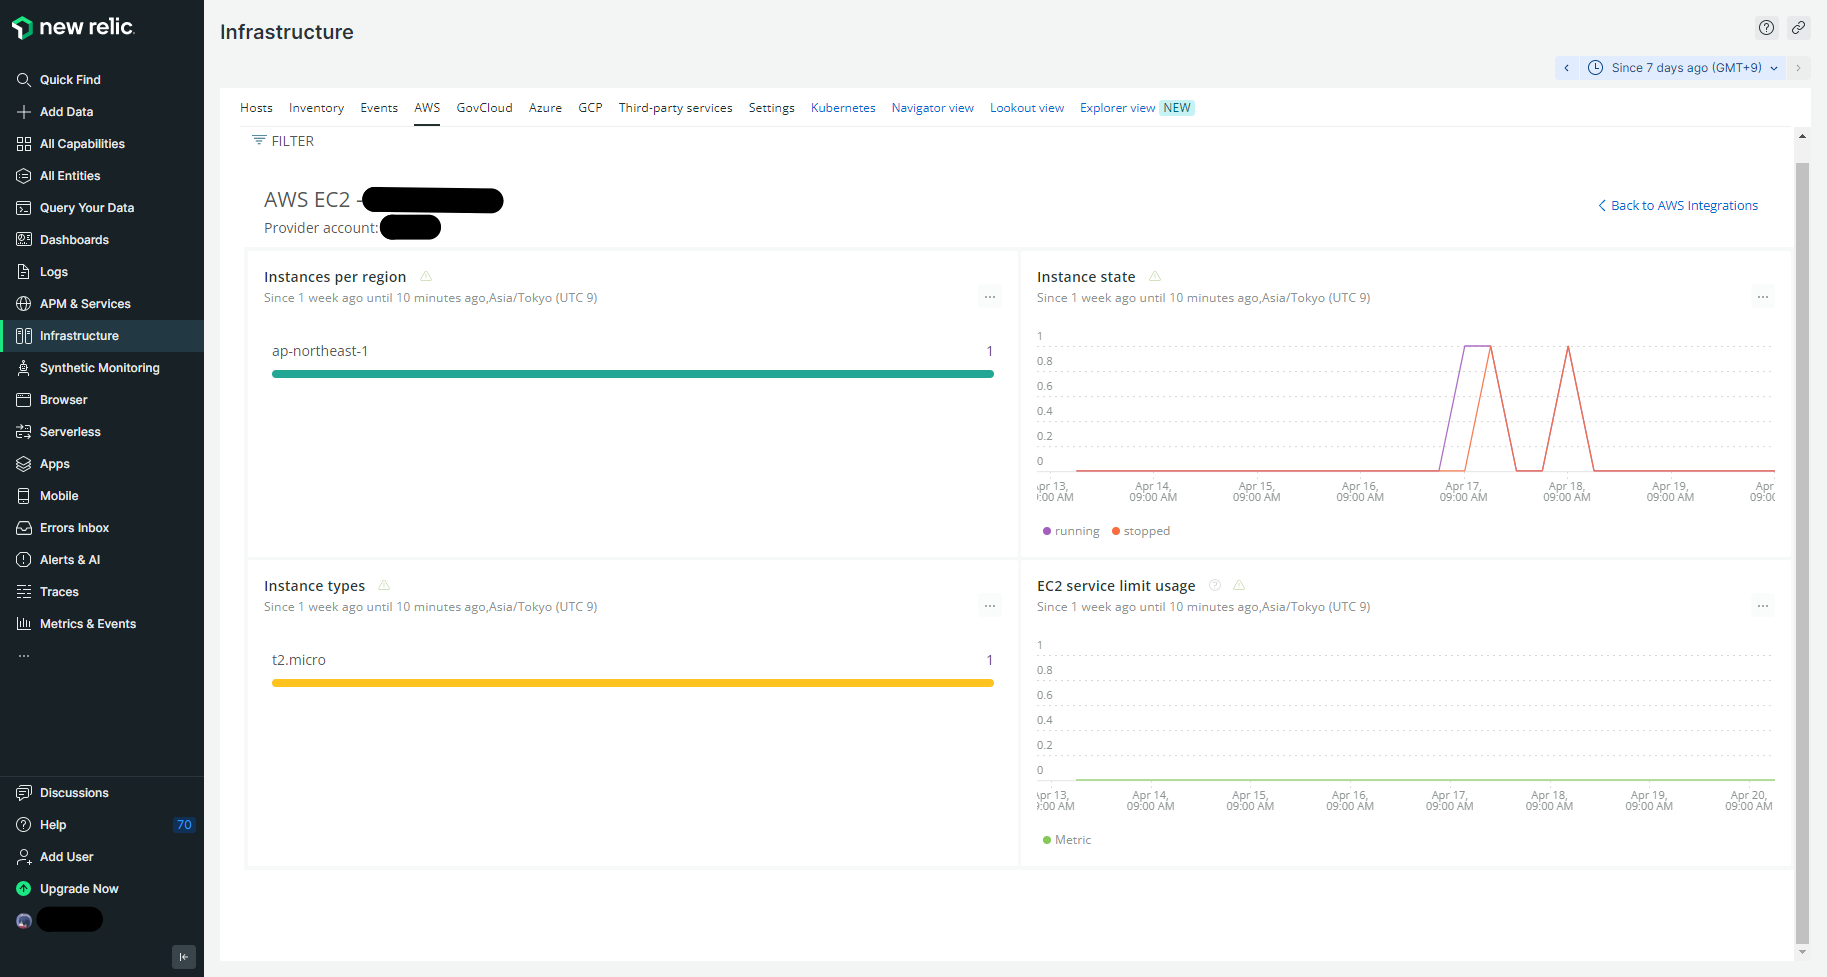This screenshot has height=977, width=1827.
Task: Click the Traces sidebar icon
Action: [x=24, y=592]
